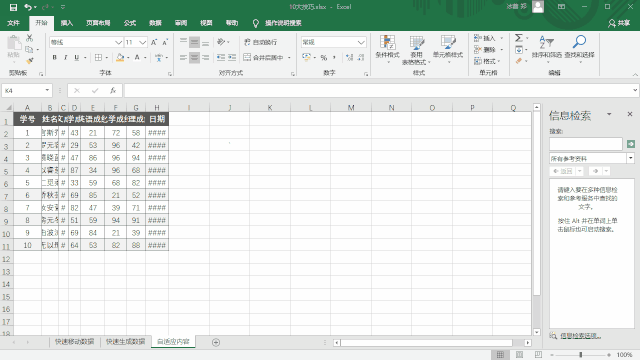This screenshot has height=360, width=640.
Task: Open the font size dropdown
Action: (142, 42)
